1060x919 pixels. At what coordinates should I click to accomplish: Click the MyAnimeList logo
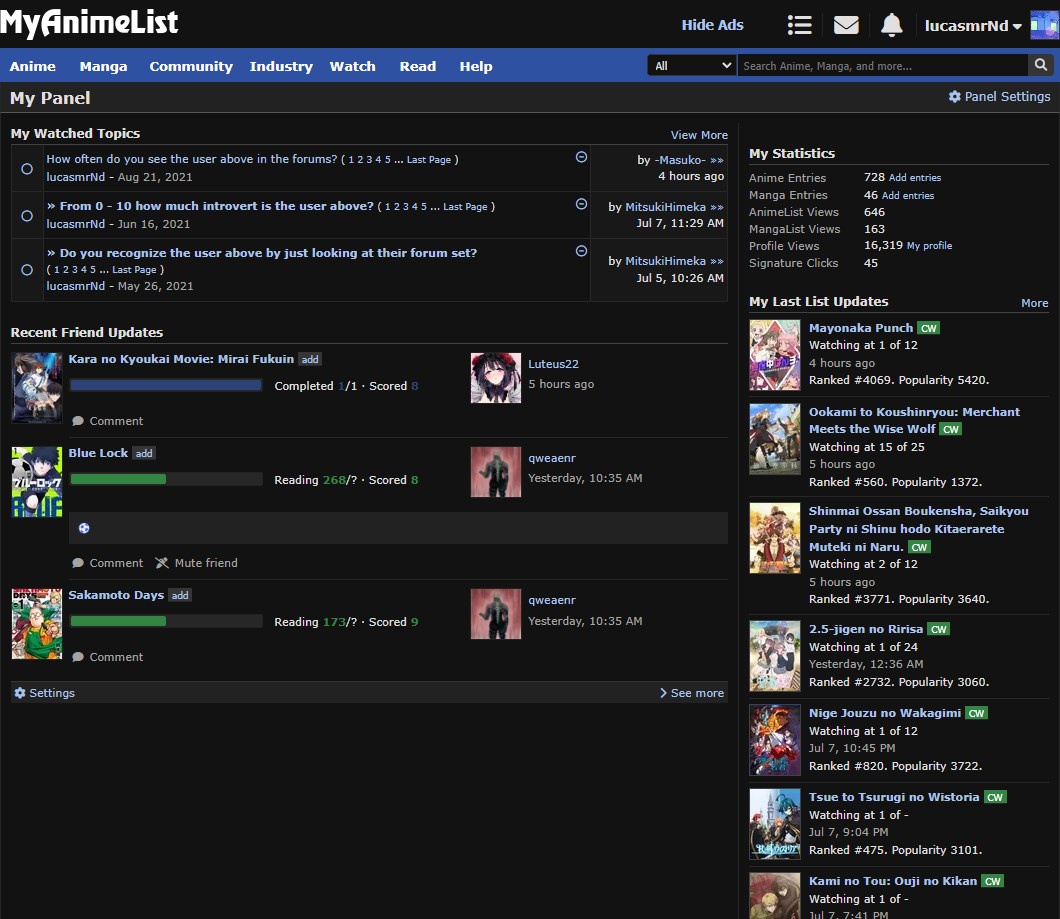[89, 22]
